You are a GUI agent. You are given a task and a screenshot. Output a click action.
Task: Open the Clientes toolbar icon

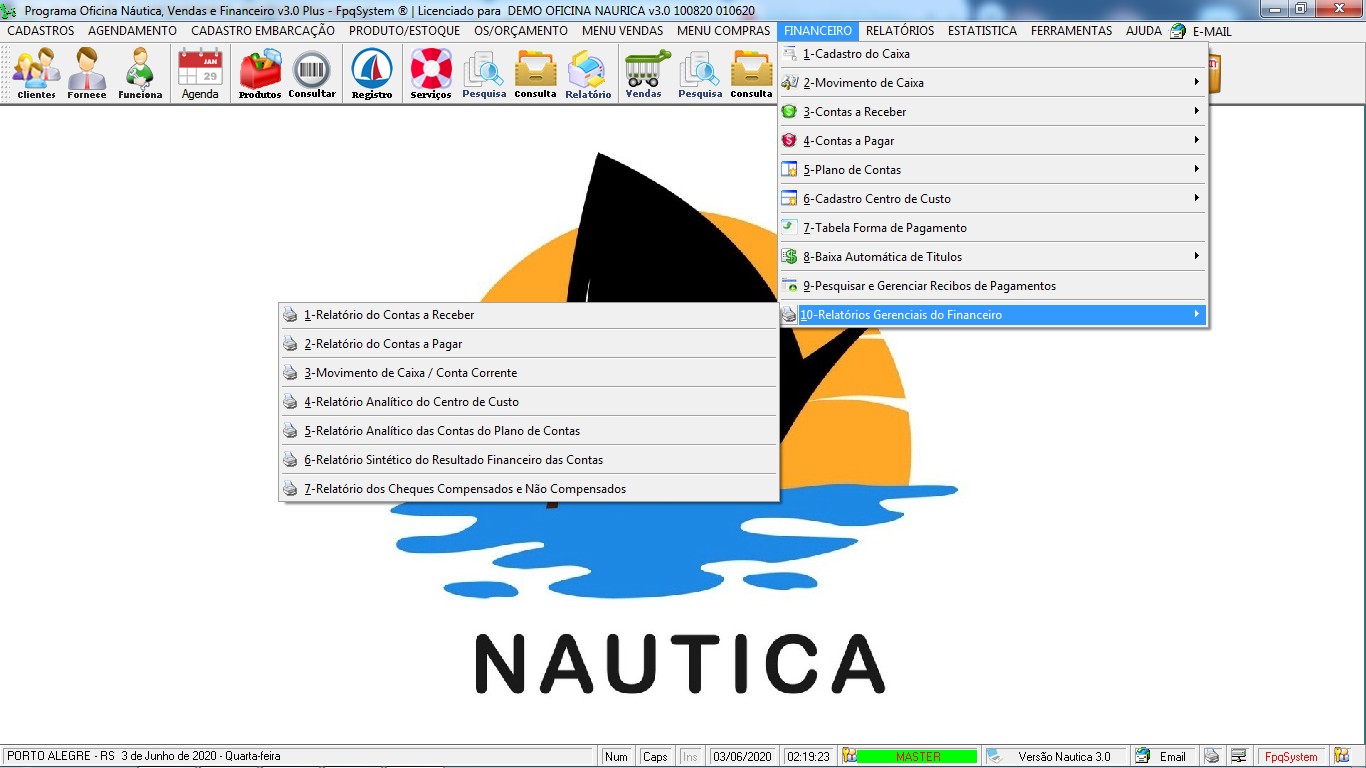pos(36,74)
